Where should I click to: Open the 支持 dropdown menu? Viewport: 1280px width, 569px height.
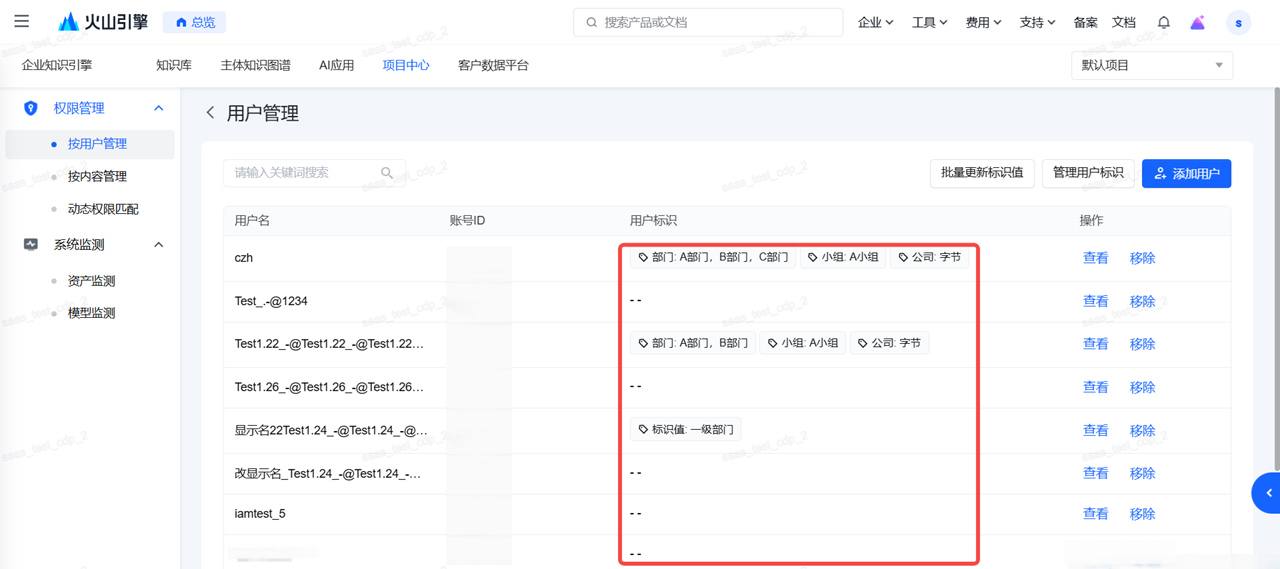1037,22
